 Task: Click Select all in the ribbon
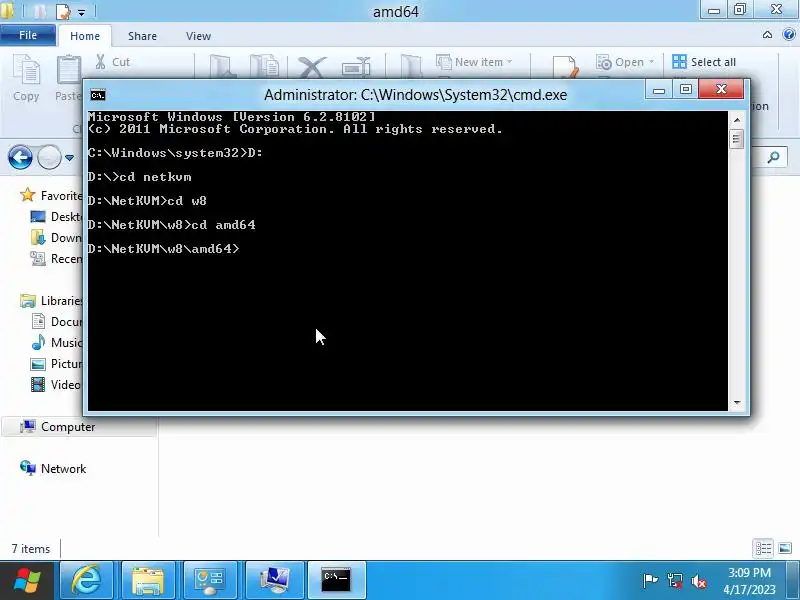(704, 62)
